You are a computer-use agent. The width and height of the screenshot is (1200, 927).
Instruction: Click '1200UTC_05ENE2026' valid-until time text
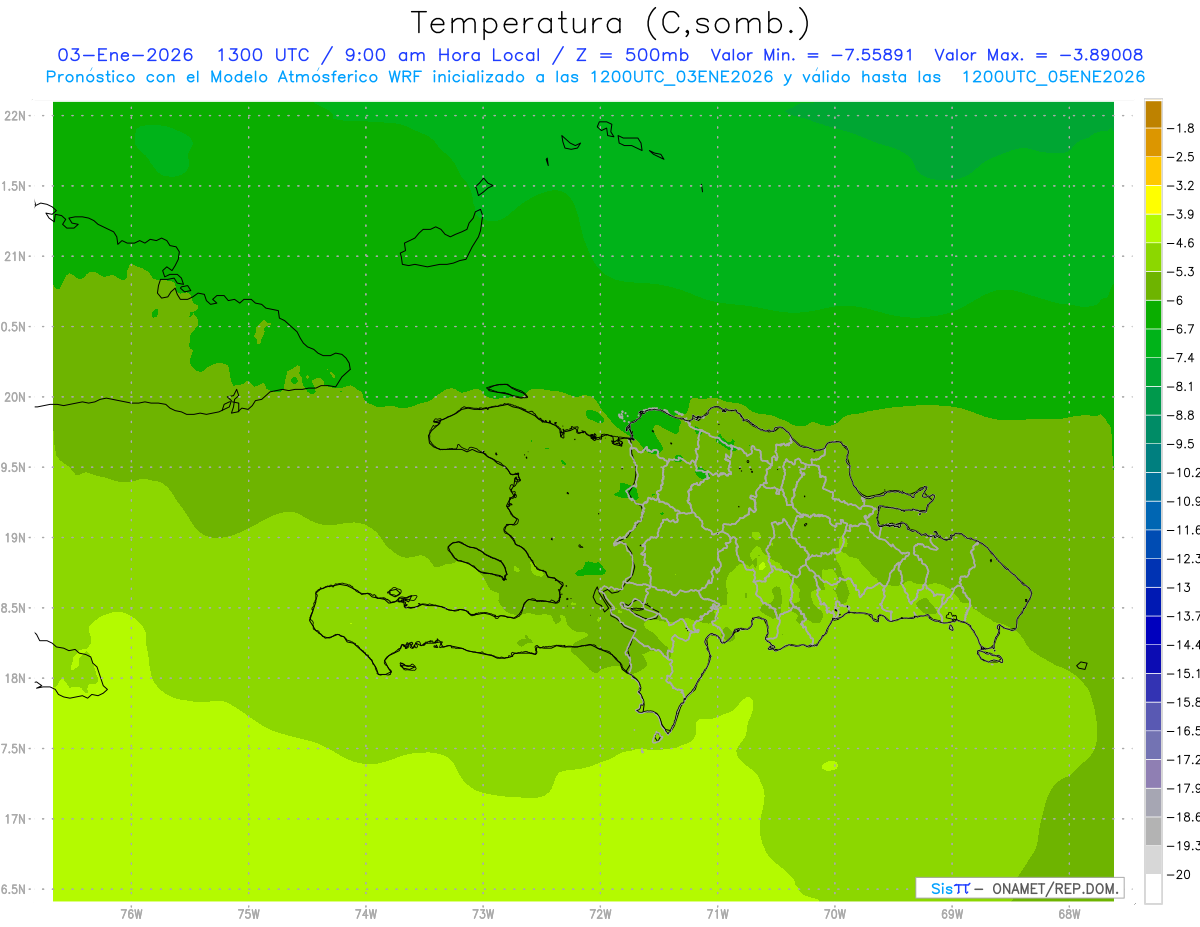[1053, 77]
